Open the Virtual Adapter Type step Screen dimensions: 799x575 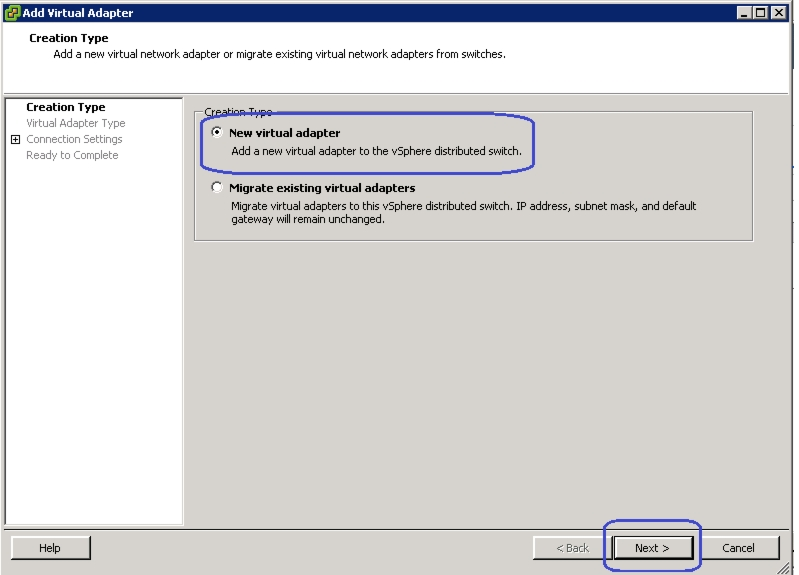pos(75,123)
